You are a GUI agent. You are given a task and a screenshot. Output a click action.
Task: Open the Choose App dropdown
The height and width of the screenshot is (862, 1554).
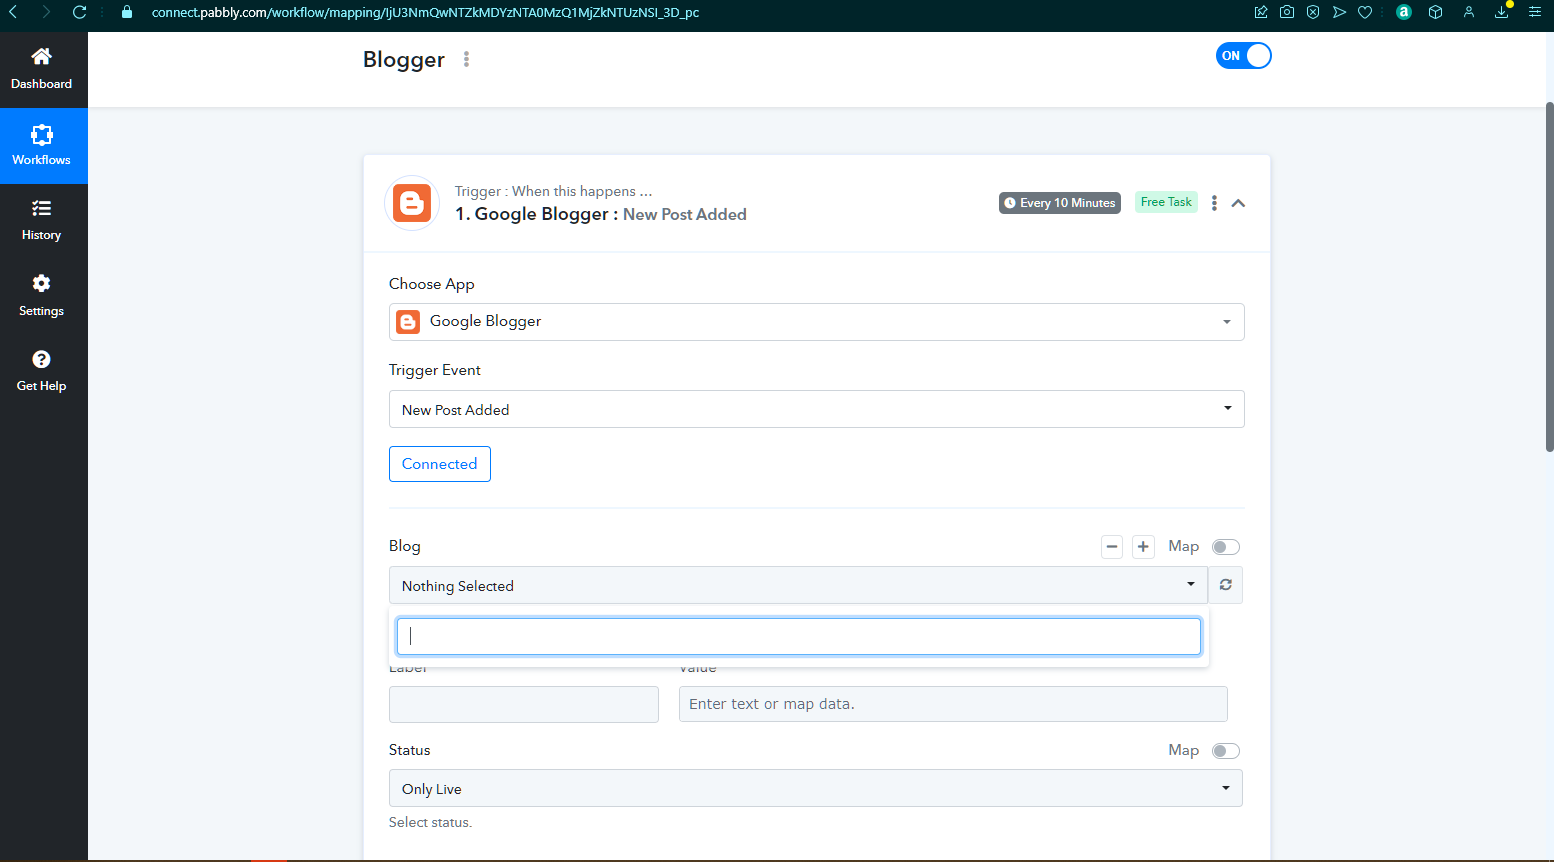click(816, 322)
